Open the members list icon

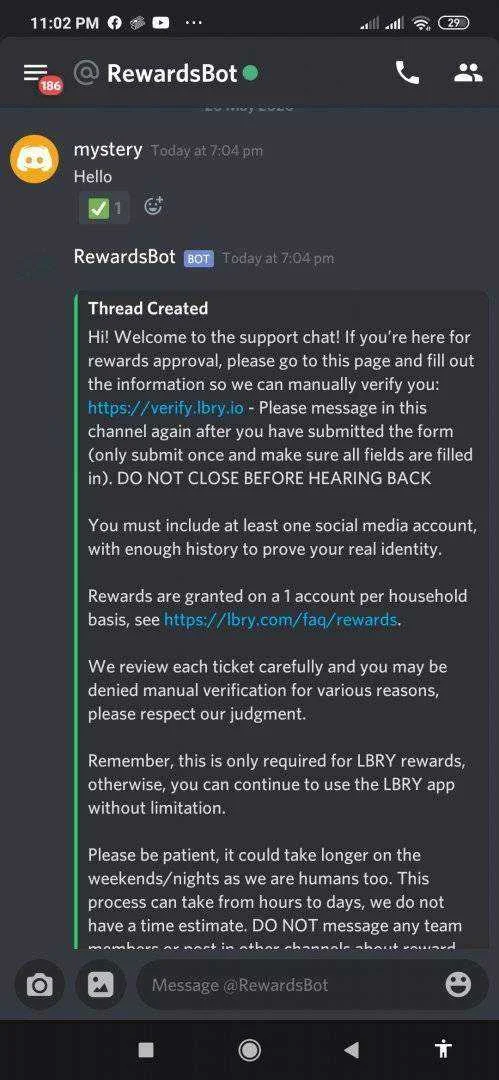pyautogui.click(x=468, y=72)
